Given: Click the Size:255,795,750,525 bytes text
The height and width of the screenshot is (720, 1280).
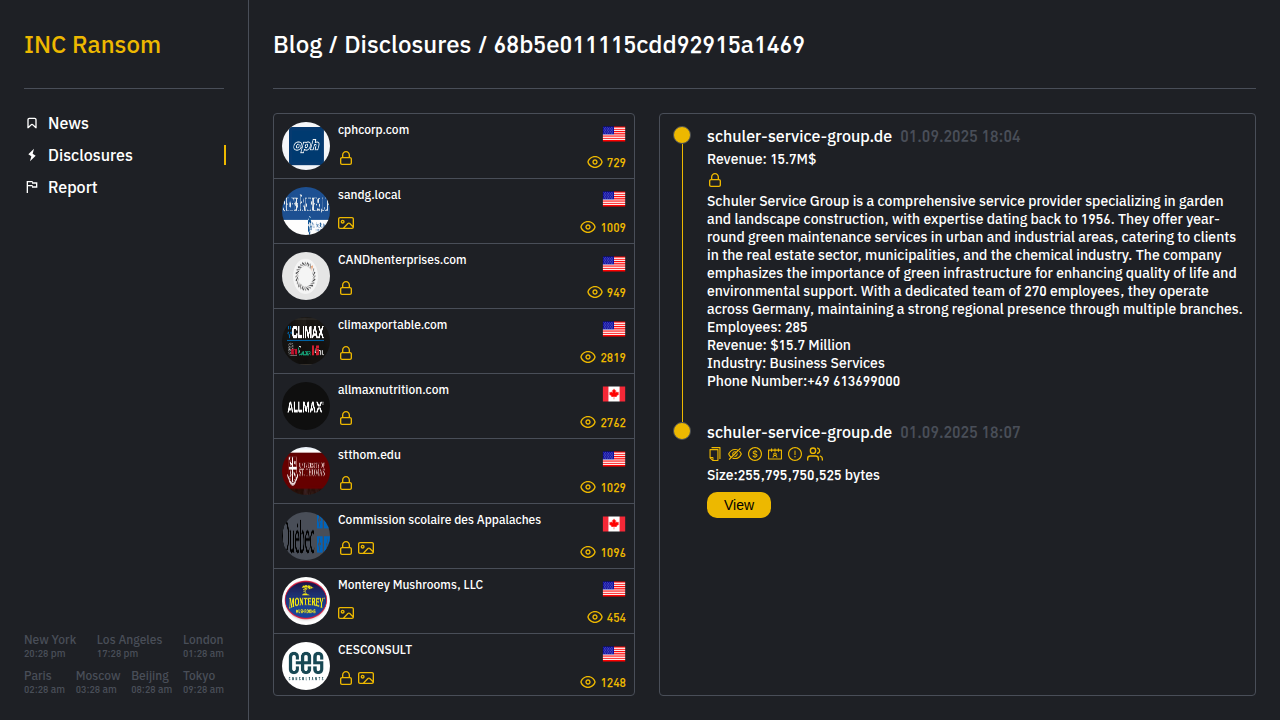Looking at the screenshot, I should [793, 475].
